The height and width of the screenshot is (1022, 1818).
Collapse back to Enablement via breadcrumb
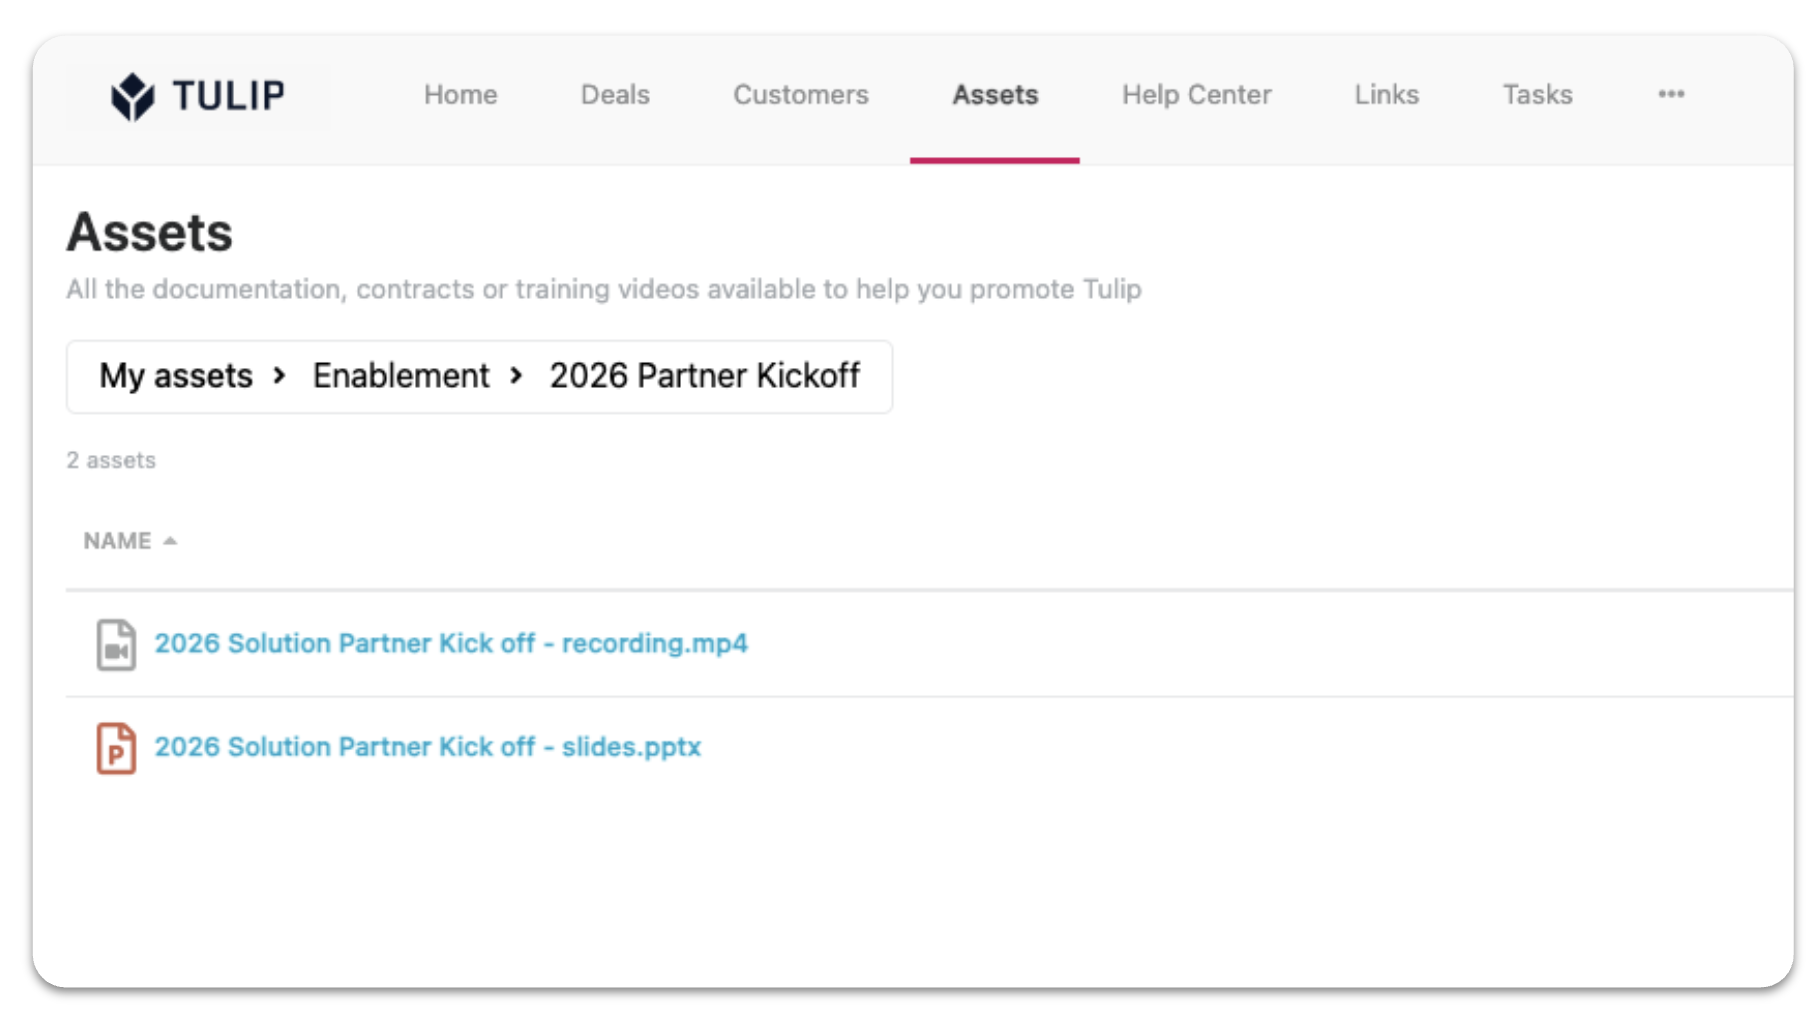[401, 377]
